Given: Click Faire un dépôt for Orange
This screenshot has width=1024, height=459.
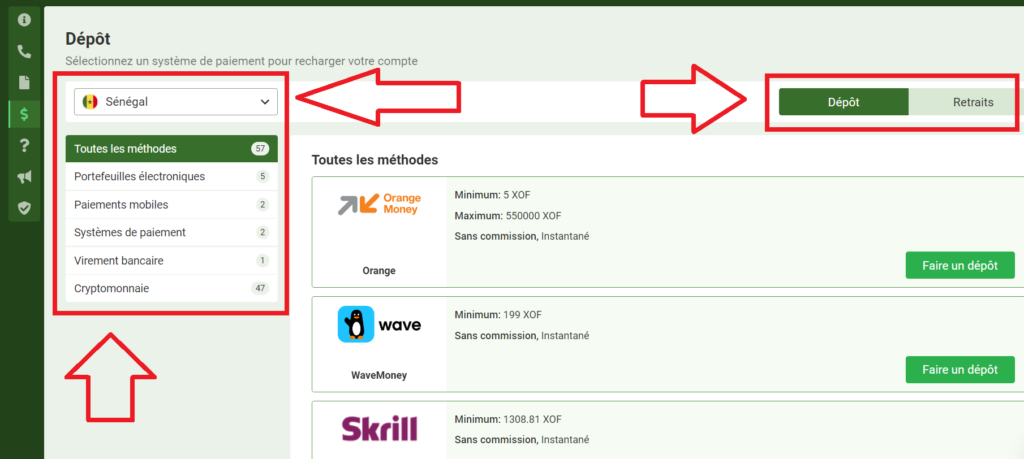Looking at the screenshot, I should click(x=960, y=265).
